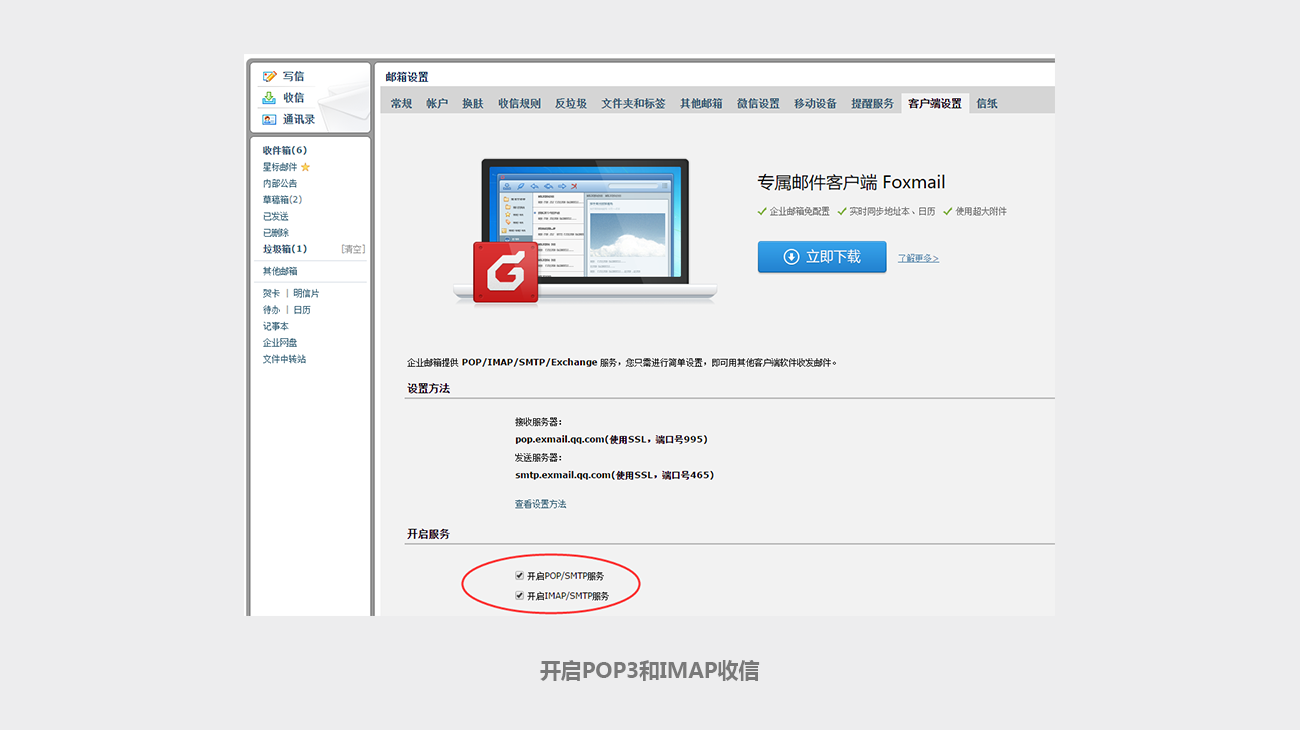Open 星标邮件 folder

(280, 167)
